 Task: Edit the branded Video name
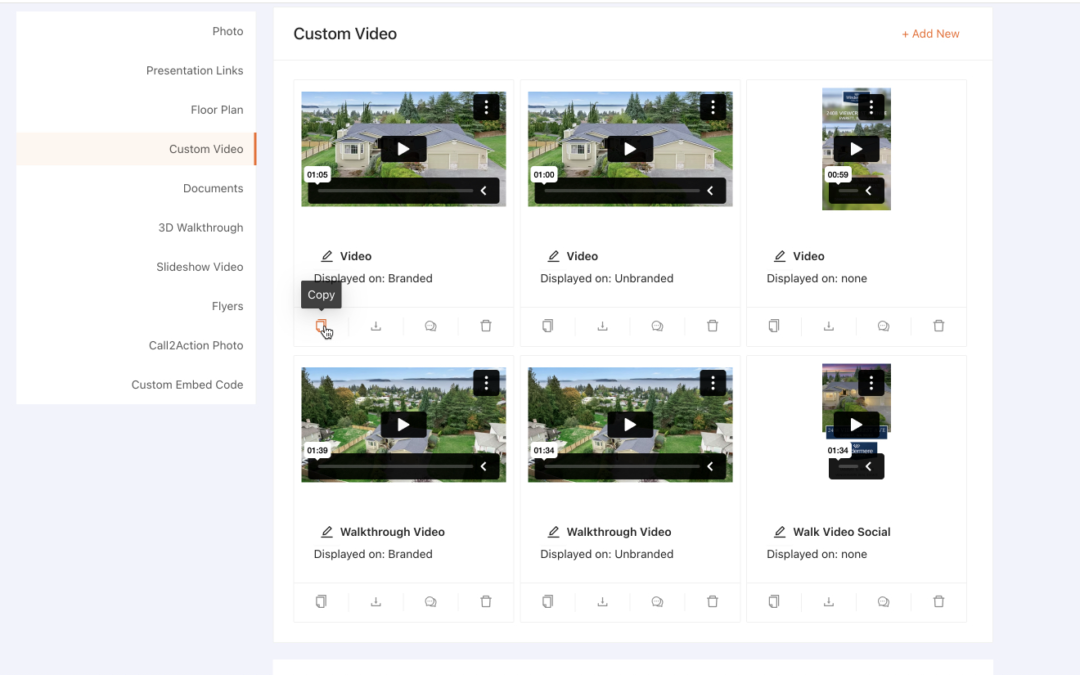(x=328, y=256)
